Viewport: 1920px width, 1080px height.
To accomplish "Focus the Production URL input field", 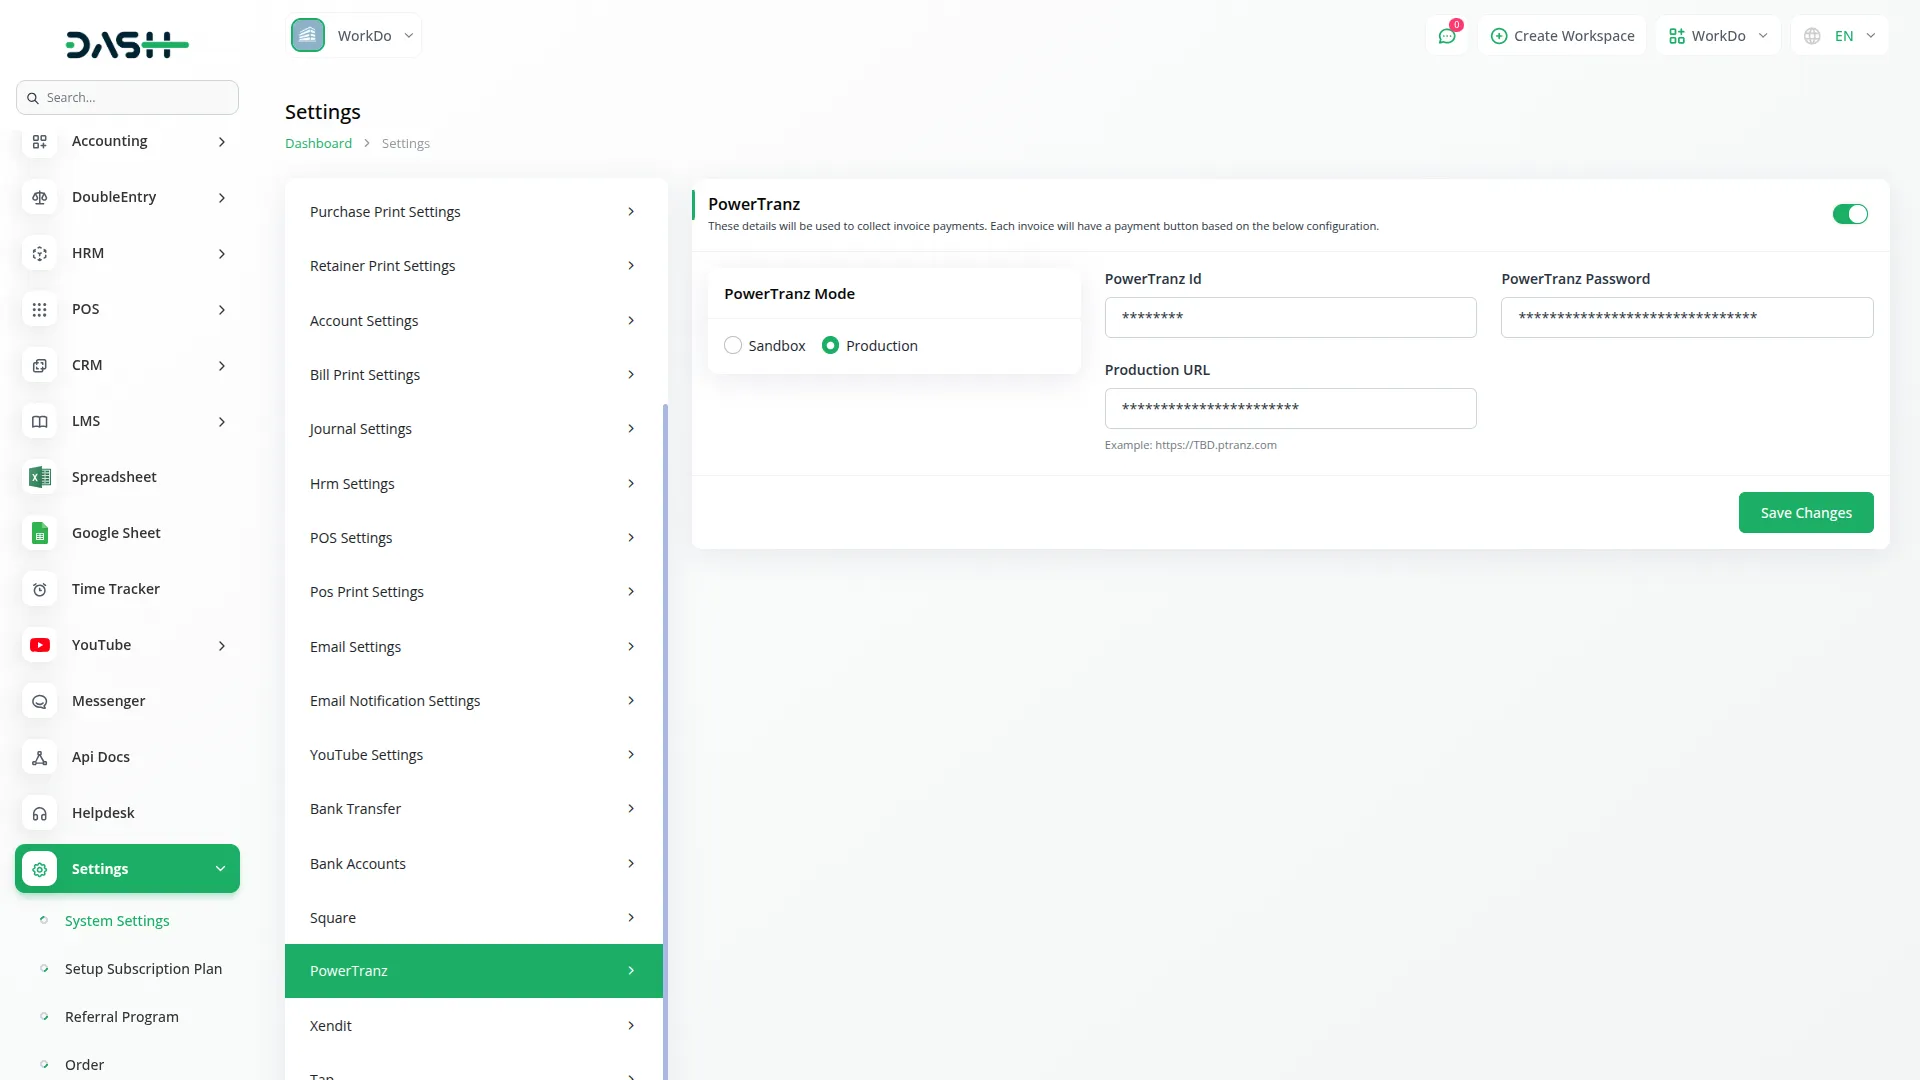I will pos(1290,408).
